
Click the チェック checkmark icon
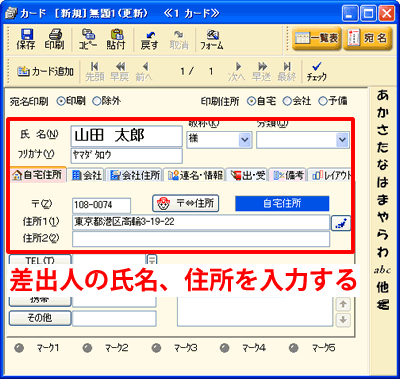click(x=317, y=71)
